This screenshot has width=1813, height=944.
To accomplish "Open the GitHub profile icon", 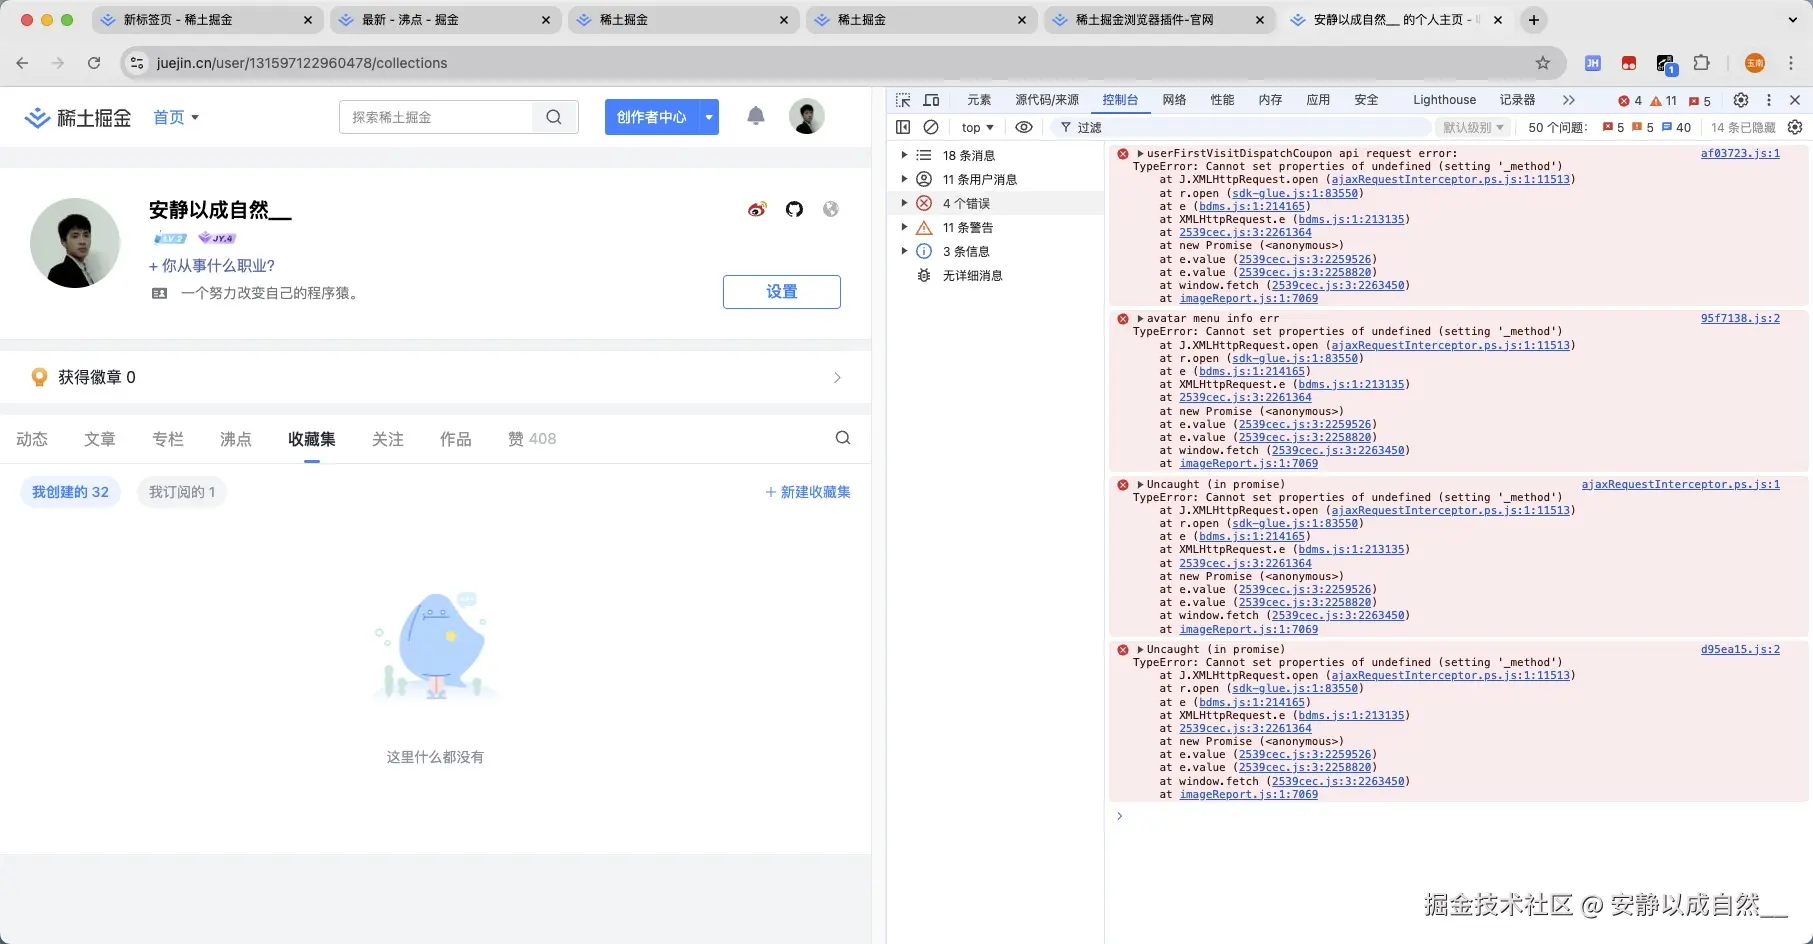I will pyautogui.click(x=794, y=209).
